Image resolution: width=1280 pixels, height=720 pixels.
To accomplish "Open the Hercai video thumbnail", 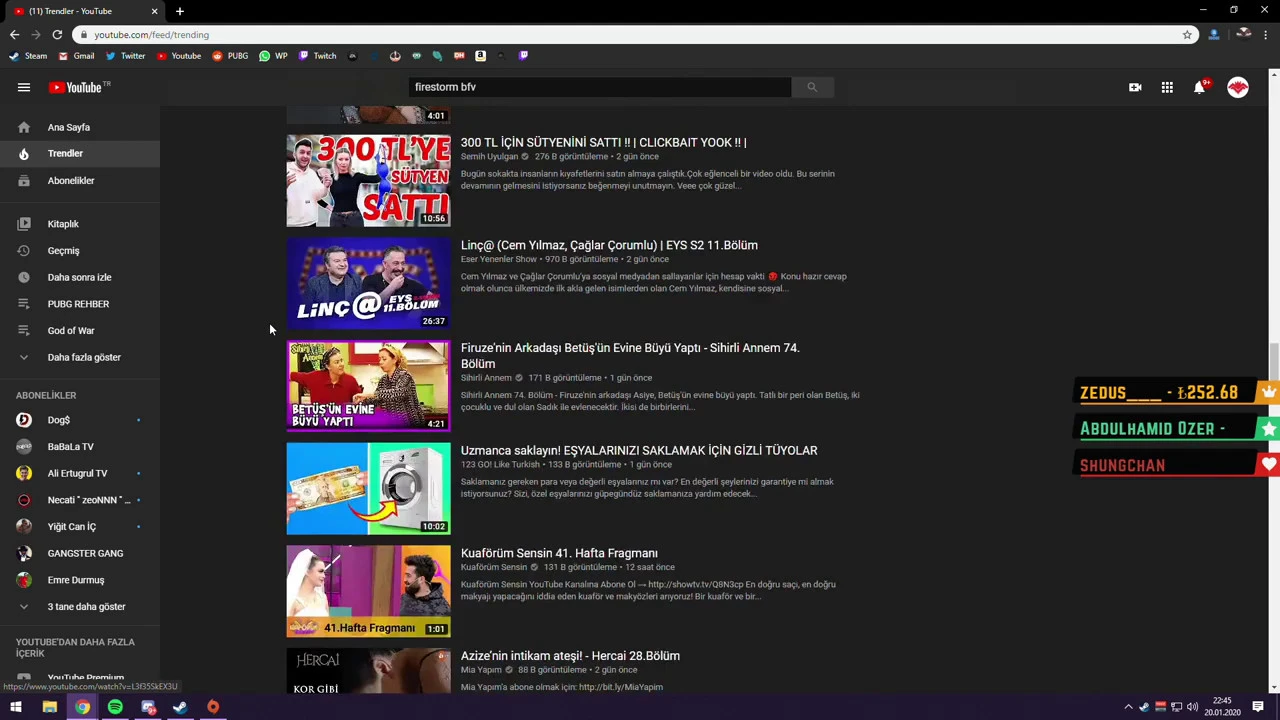I will (x=368, y=671).
